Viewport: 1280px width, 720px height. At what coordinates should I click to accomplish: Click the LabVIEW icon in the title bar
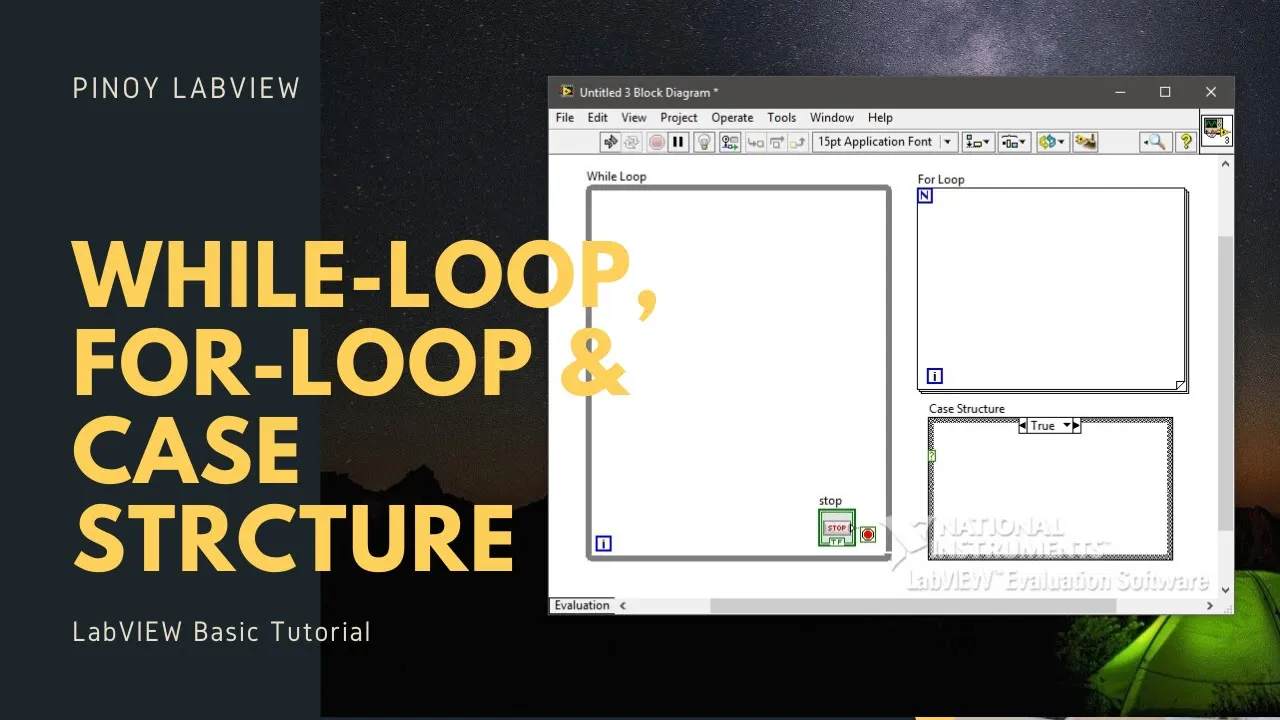point(566,92)
